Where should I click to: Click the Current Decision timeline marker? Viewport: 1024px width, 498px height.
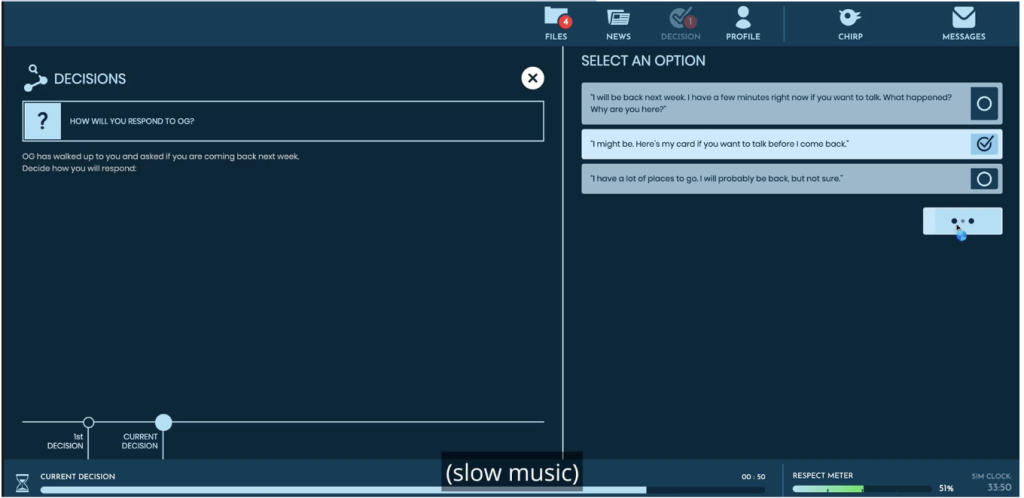163,422
